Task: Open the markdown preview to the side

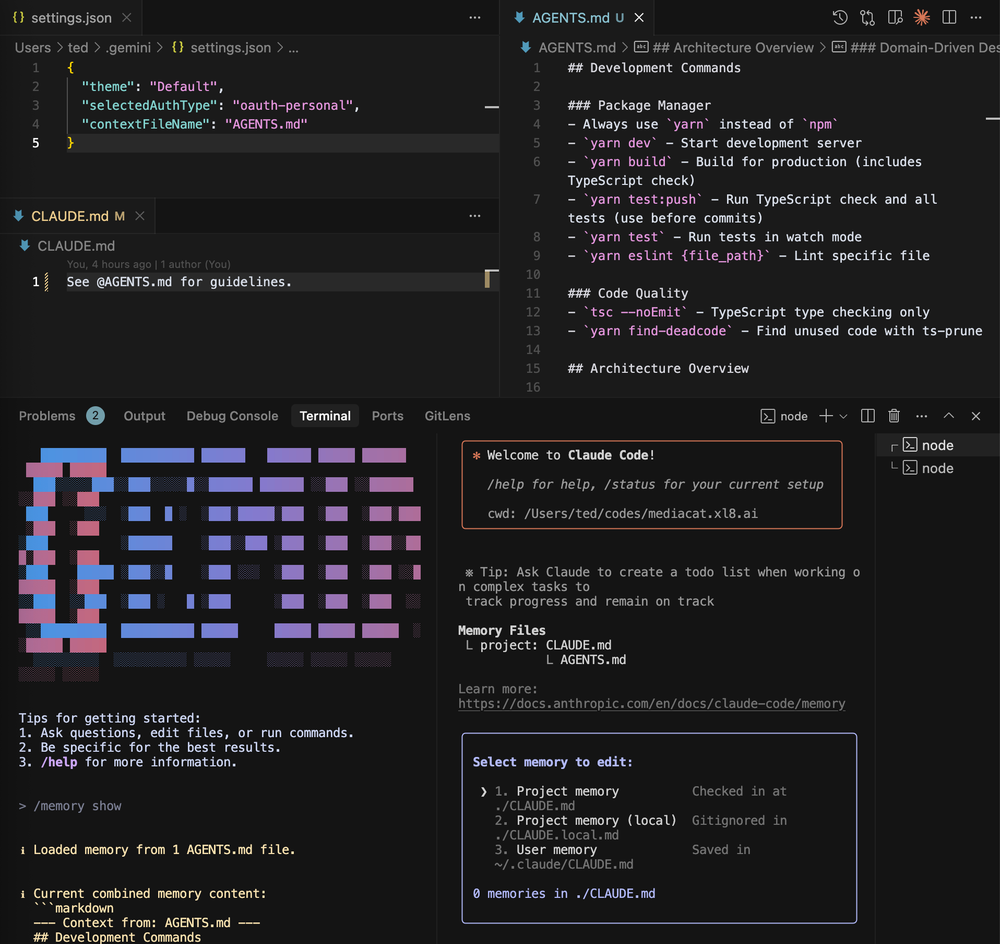Action: click(x=895, y=18)
